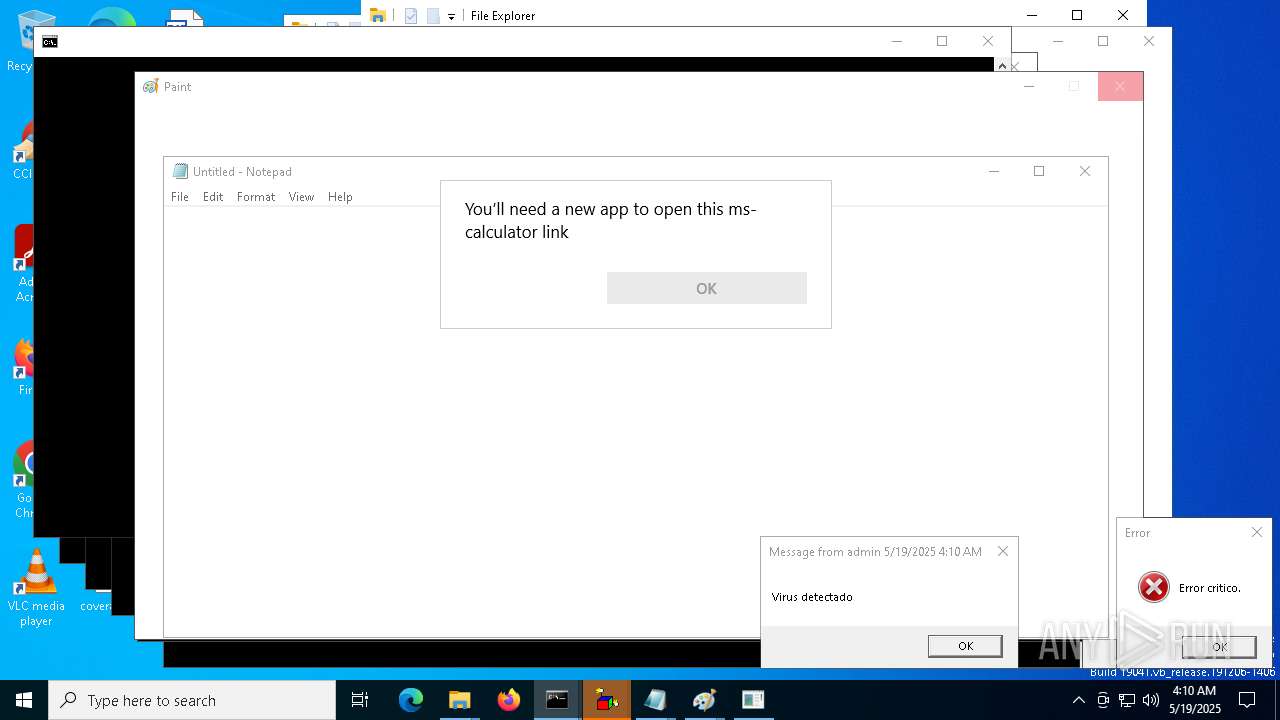
Task: Close the Command Prompt window
Action: coord(988,41)
